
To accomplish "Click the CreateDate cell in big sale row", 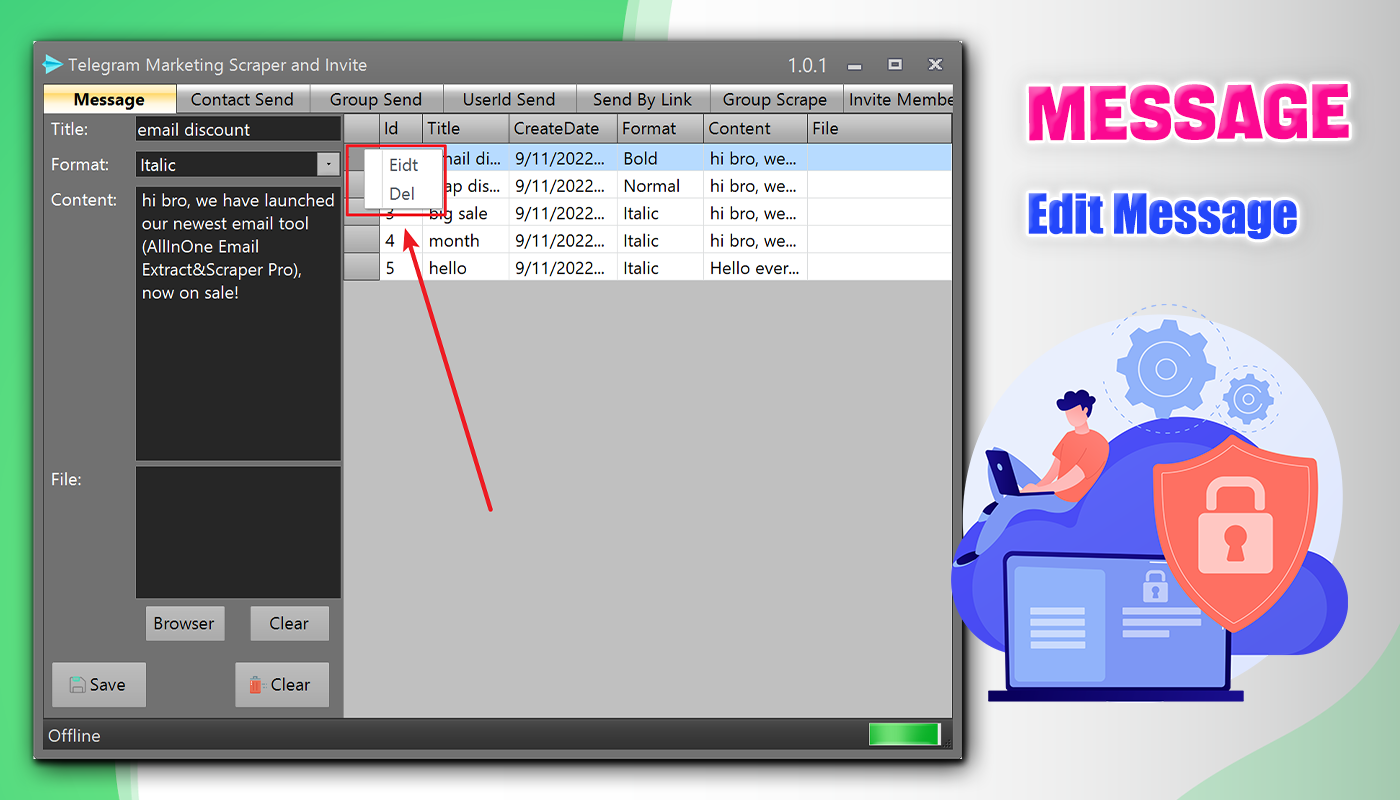I will pyautogui.click(x=562, y=213).
